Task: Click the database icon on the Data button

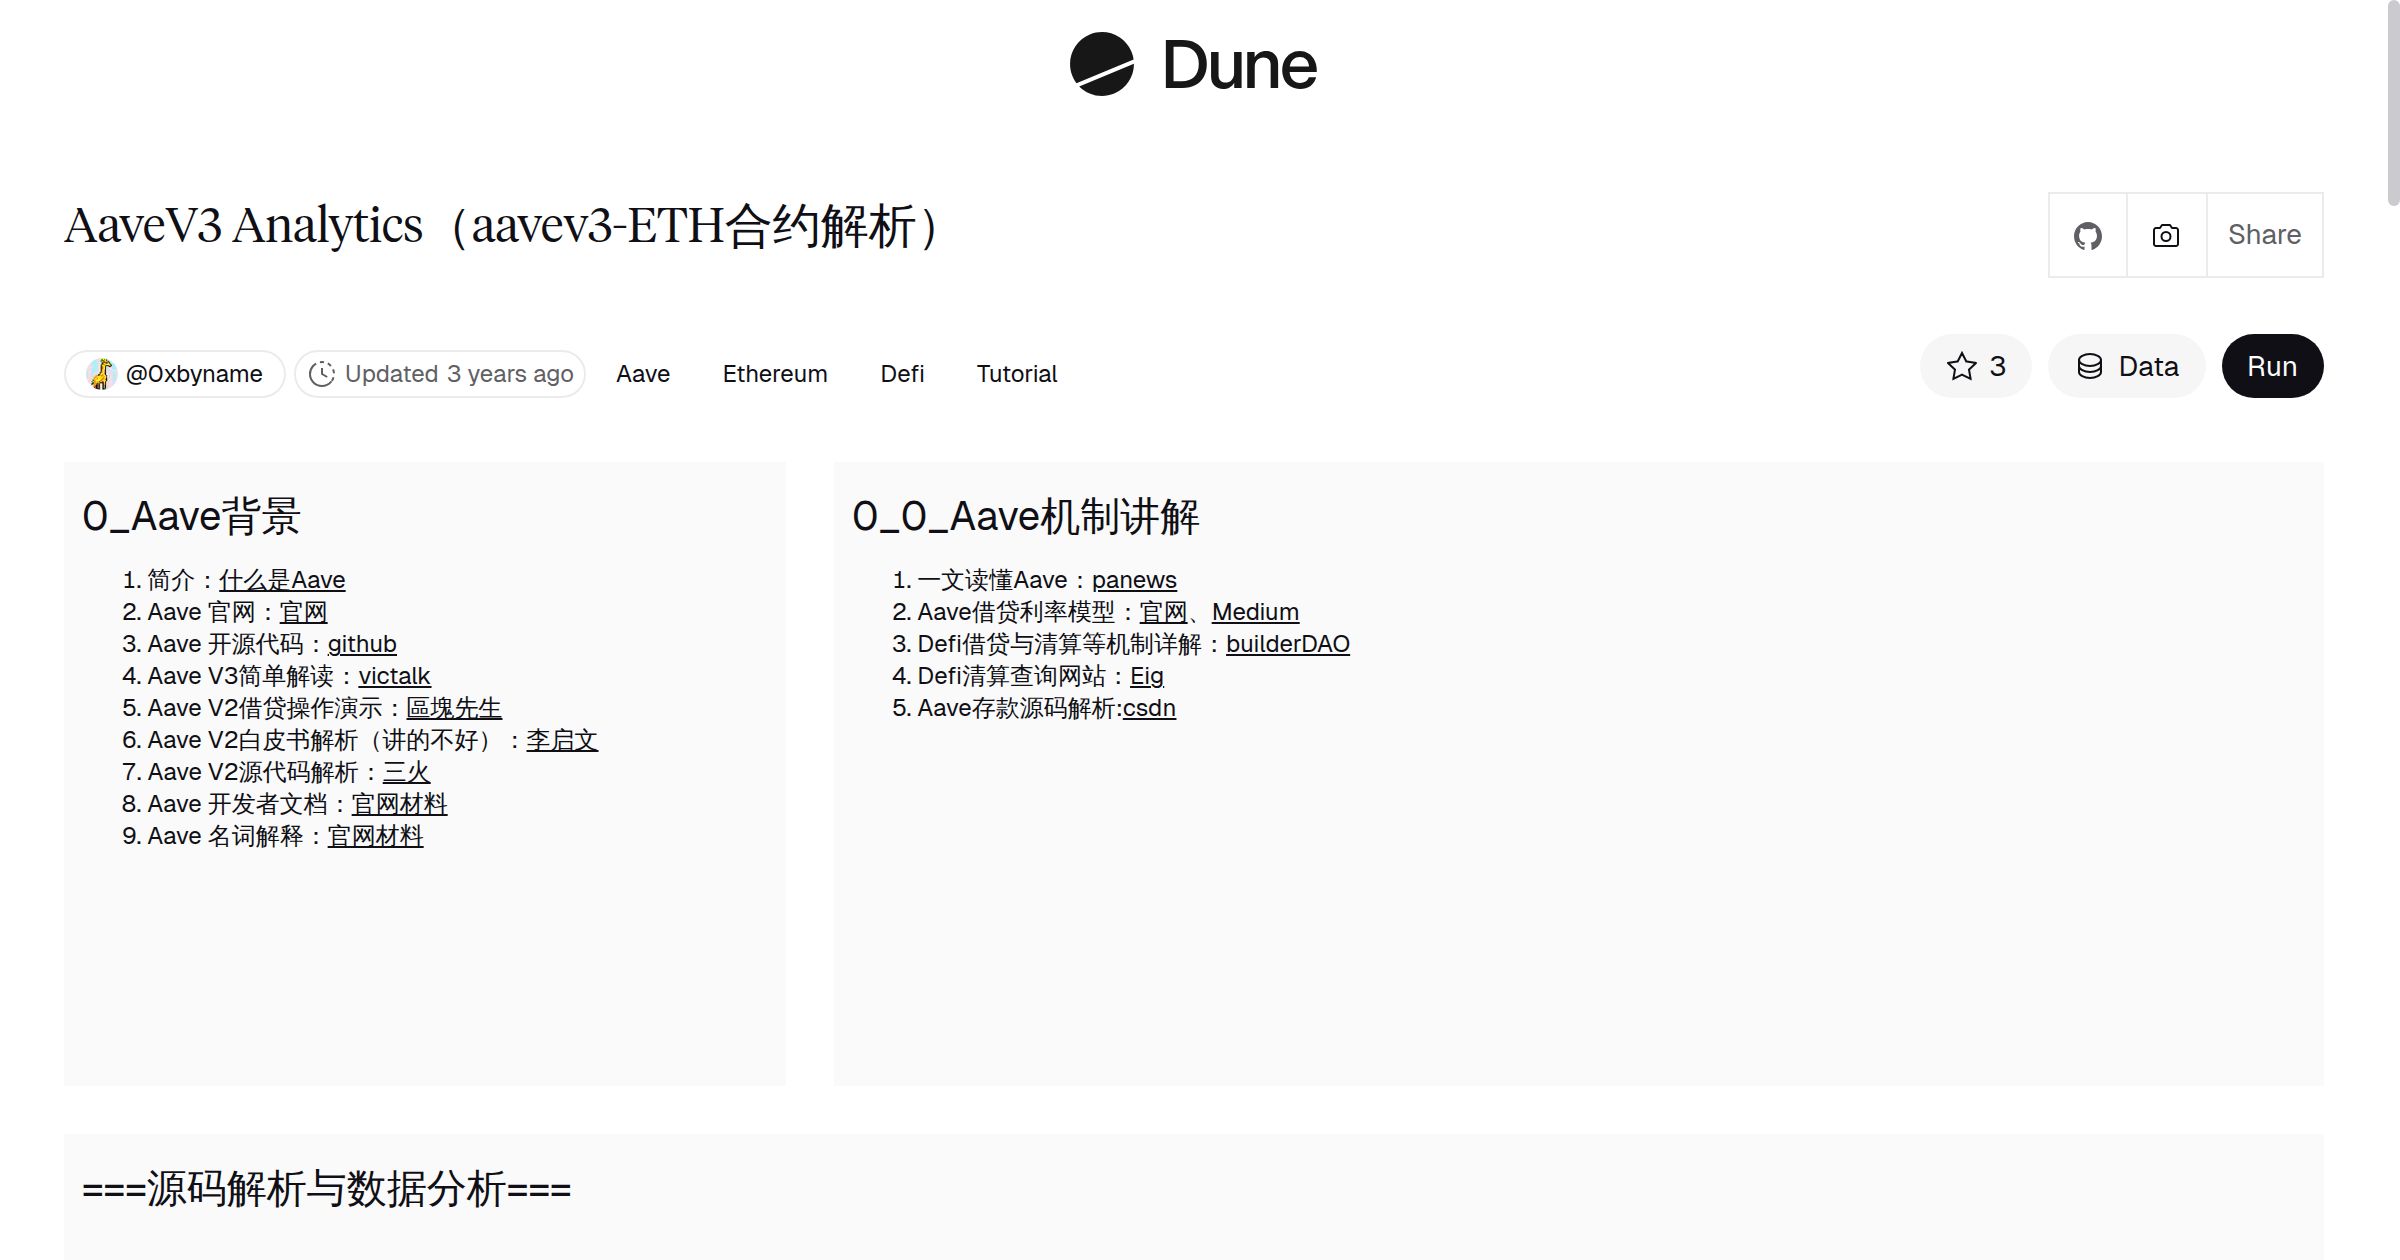Action: (2090, 366)
